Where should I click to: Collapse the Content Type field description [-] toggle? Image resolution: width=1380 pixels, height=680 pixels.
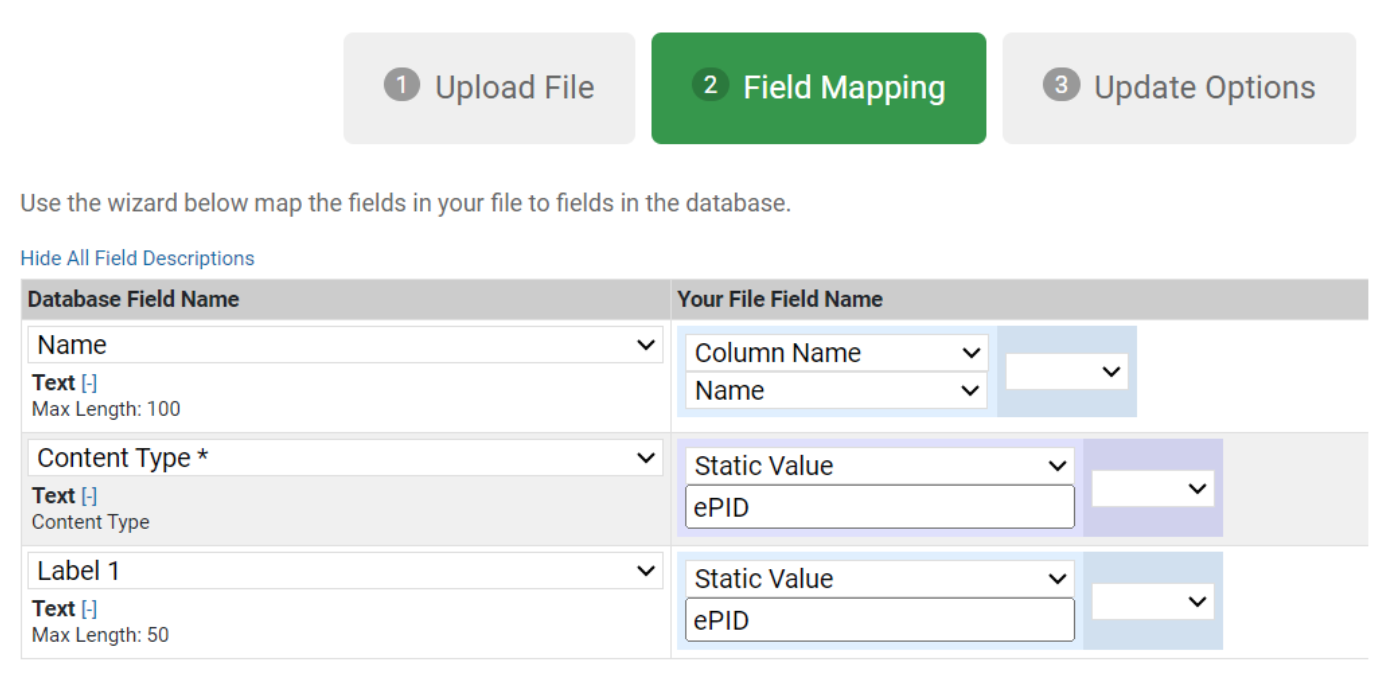[x=89, y=496]
